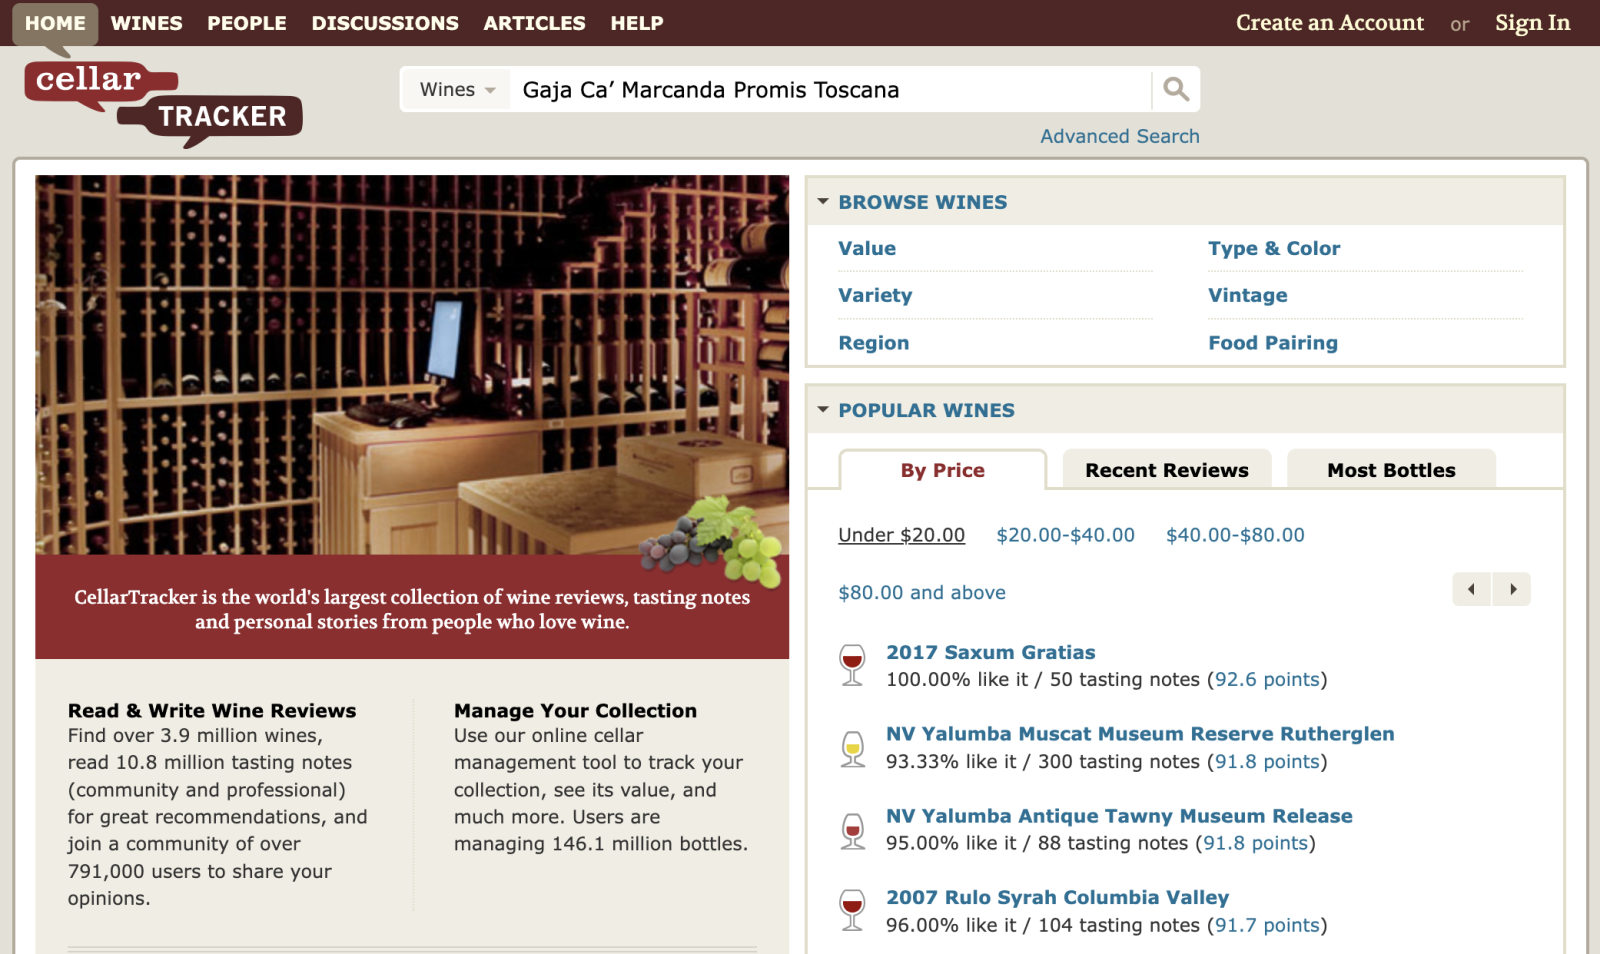This screenshot has height=954, width=1600.
Task: Click wine glass icon beside 2007 Rulo Syrah
Action: (x=852, y=911)
